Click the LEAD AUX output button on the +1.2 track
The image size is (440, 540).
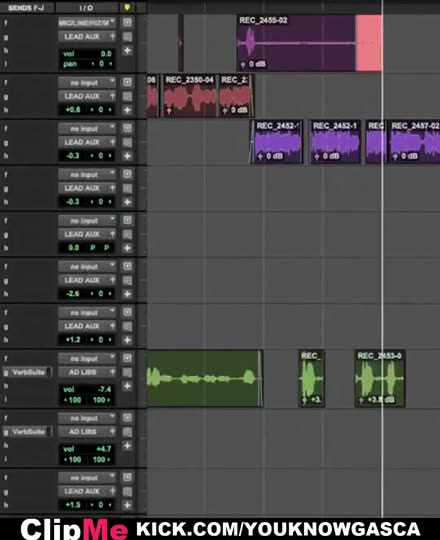click(x=87, y=326)
